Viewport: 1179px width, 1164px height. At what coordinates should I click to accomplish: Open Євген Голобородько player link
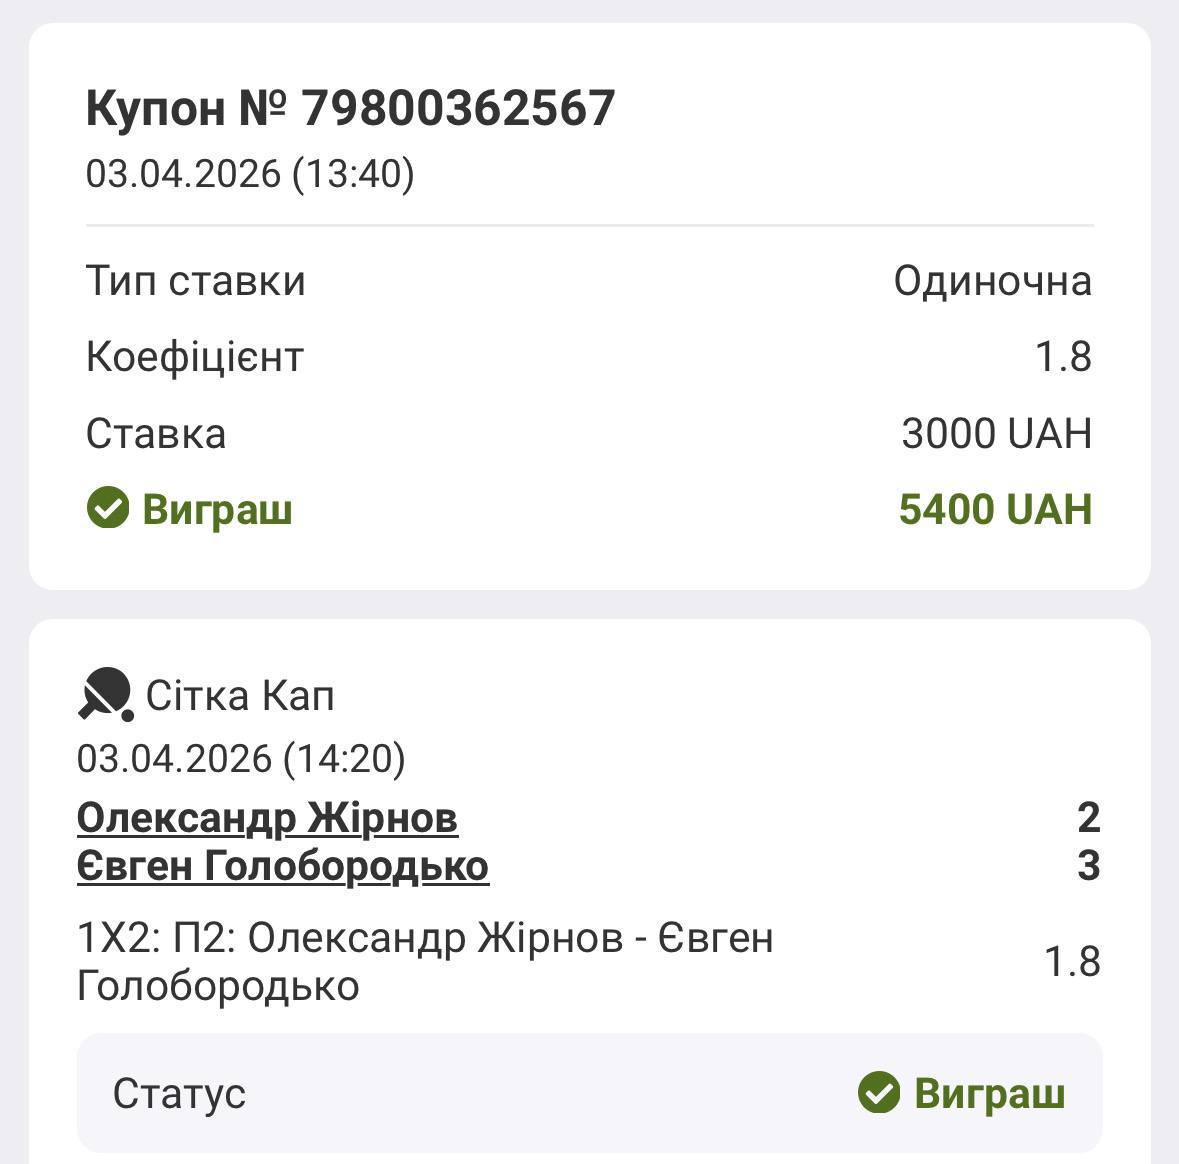point(283,866)
